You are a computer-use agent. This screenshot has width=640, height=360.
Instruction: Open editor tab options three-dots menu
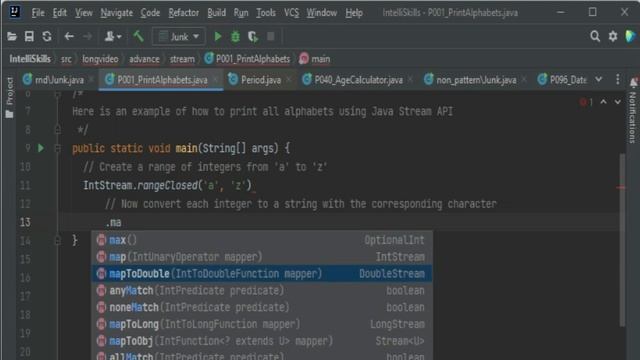(x=618, y=80)
